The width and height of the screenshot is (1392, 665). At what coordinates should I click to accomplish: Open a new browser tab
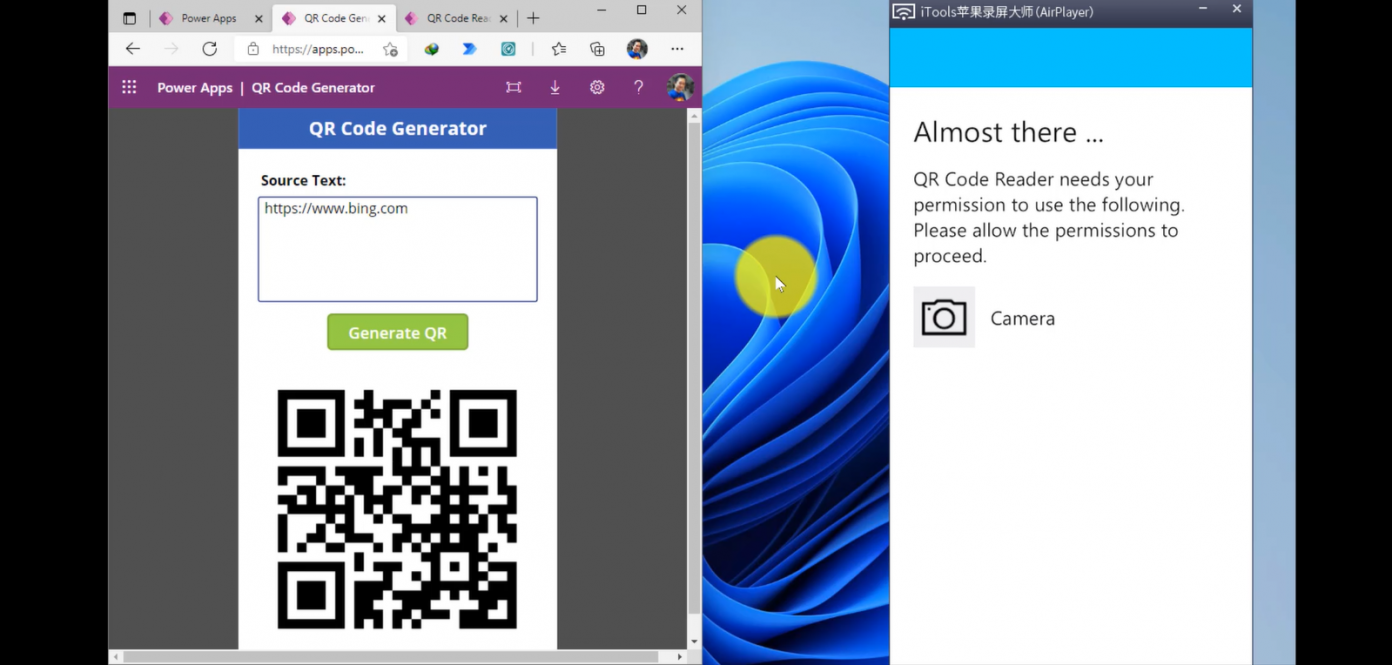point(533,18)
